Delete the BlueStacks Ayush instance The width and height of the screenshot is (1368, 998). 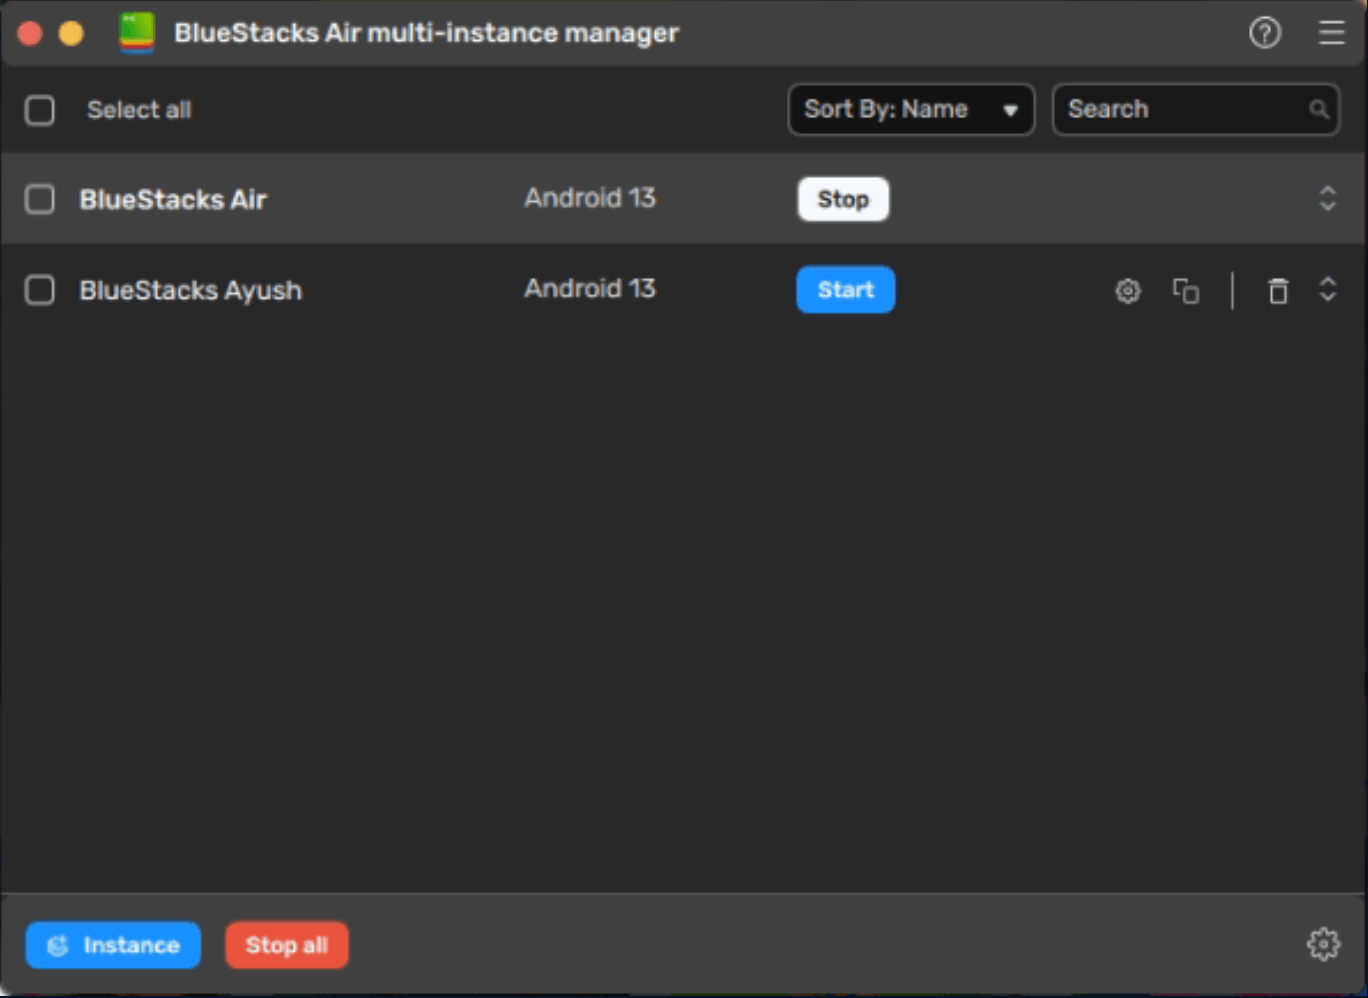1277,291
